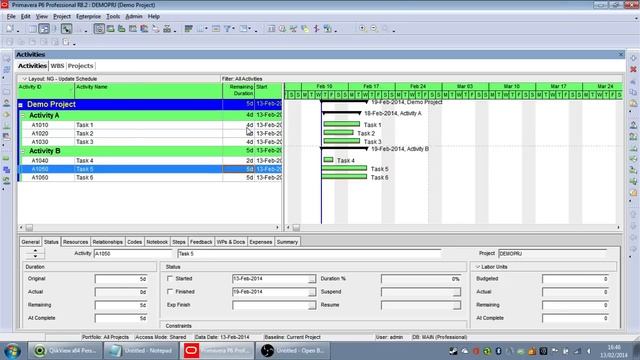640x360 pixels.
Task: Click the activity navigation up/down stepper
Action: 35,253
